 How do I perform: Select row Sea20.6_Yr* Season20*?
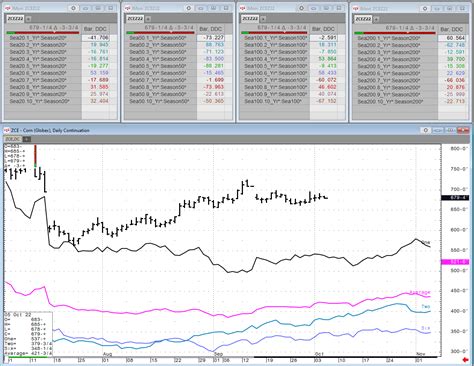coord(44,73)
